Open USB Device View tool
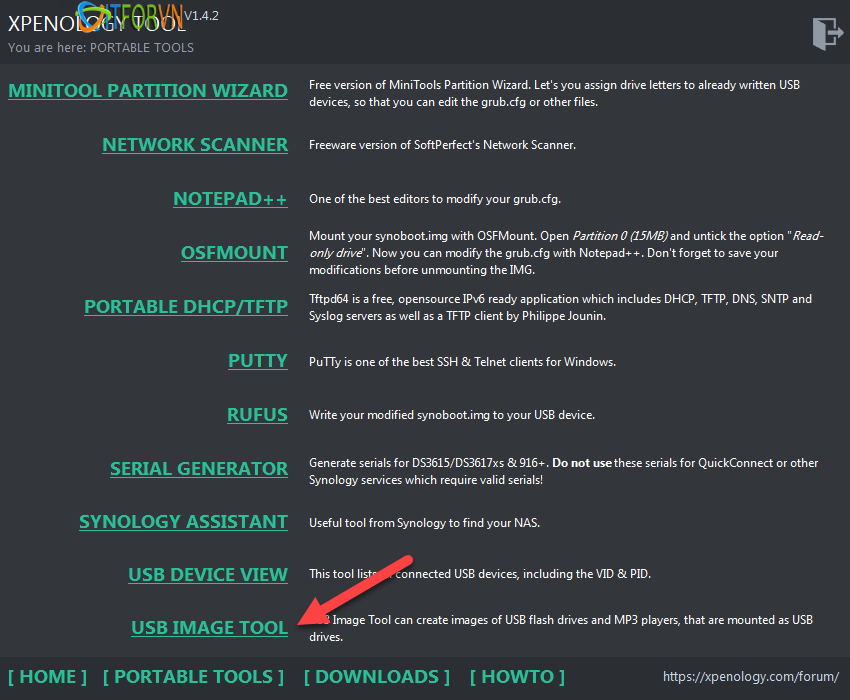The image size is (850, 700). tap(208, 575)
